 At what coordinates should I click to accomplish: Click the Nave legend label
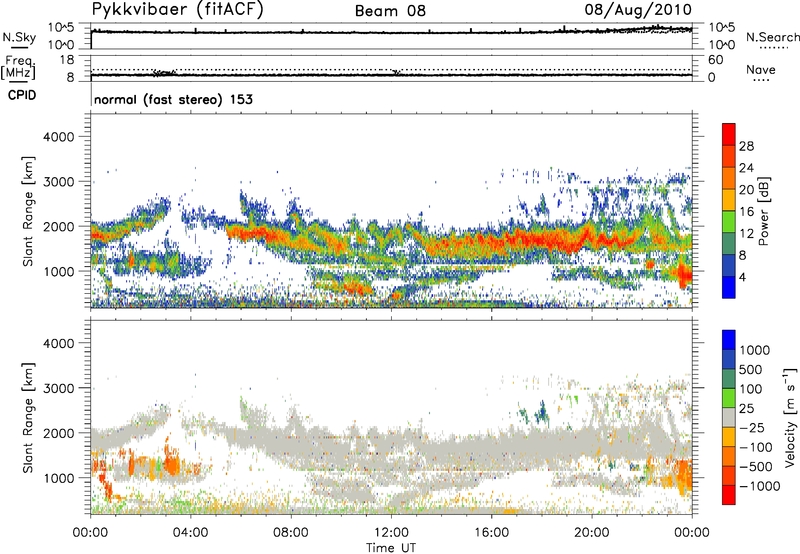761,69
